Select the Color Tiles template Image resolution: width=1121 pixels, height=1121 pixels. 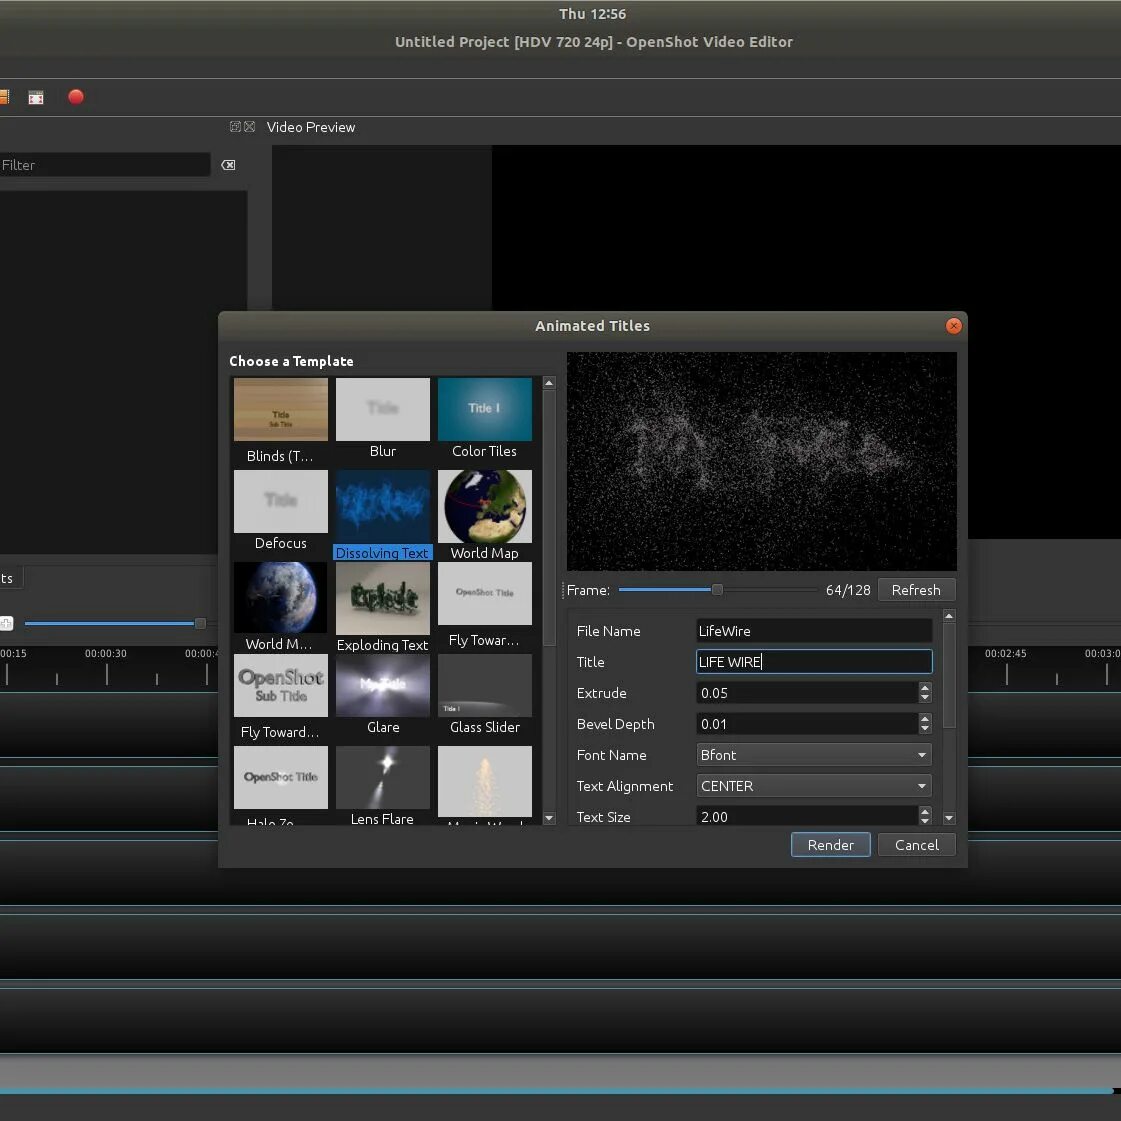(484, 410)
